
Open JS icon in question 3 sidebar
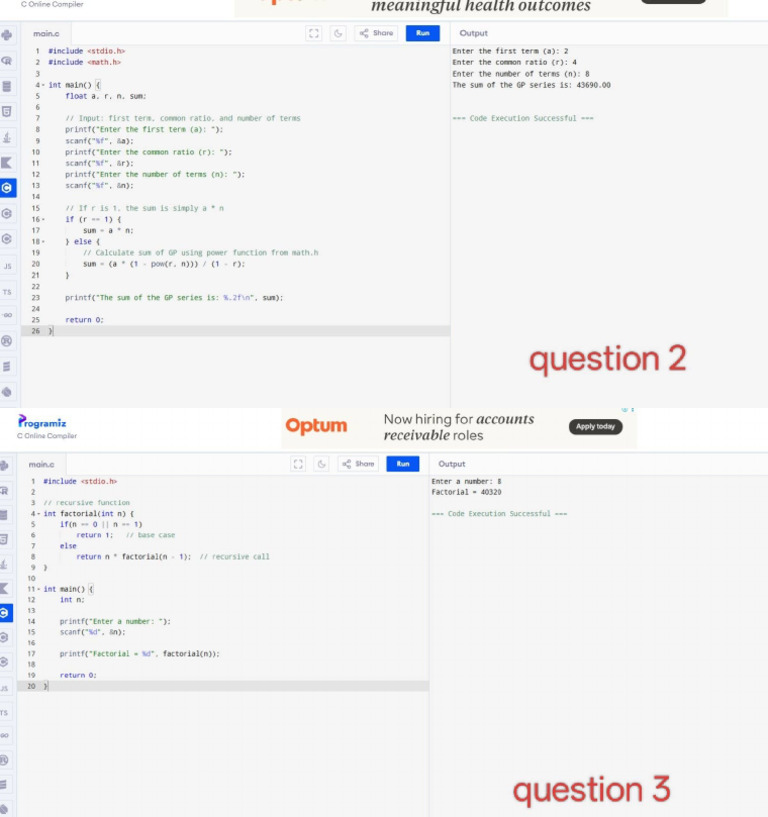pyautogui.click(x=4, y=688)
